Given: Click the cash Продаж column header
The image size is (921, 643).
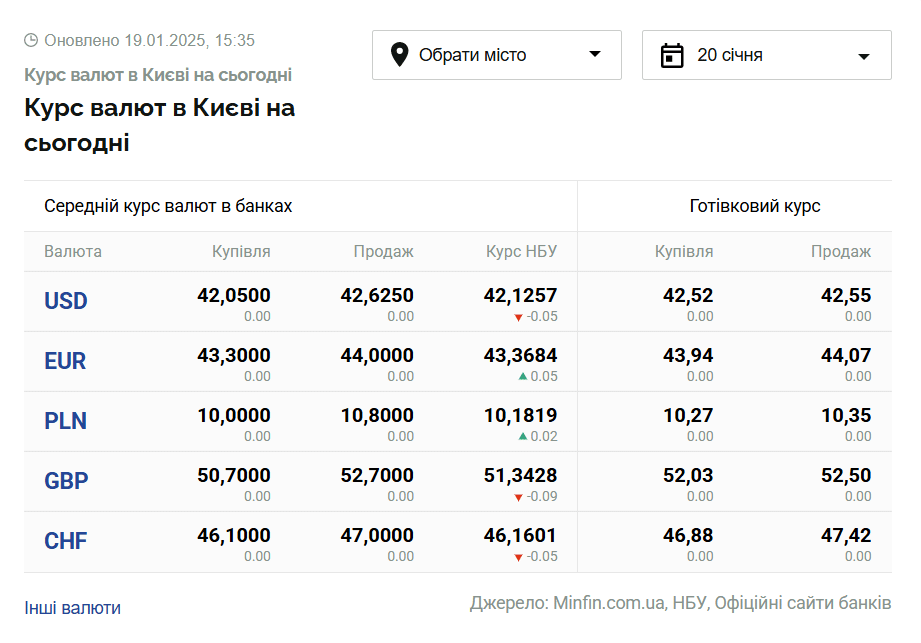Looking at the screenshot, I should point(841,251).
